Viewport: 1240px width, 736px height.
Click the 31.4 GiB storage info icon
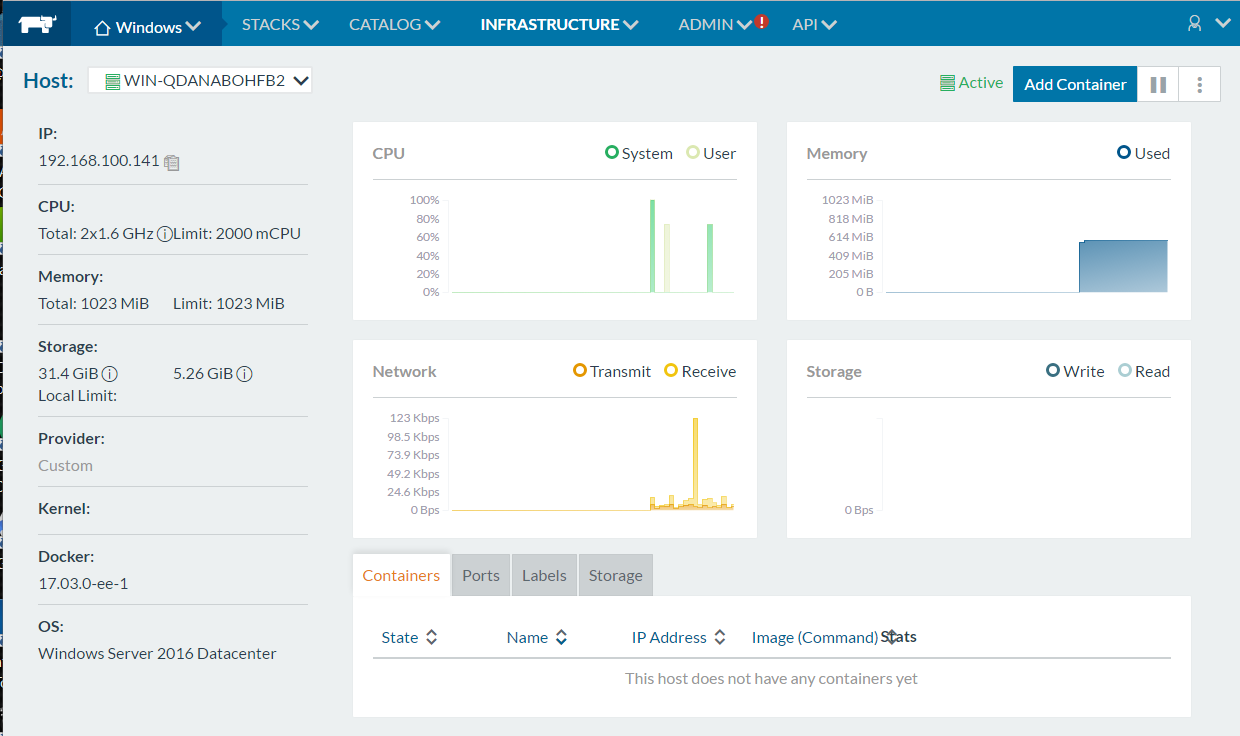(110, 374)
